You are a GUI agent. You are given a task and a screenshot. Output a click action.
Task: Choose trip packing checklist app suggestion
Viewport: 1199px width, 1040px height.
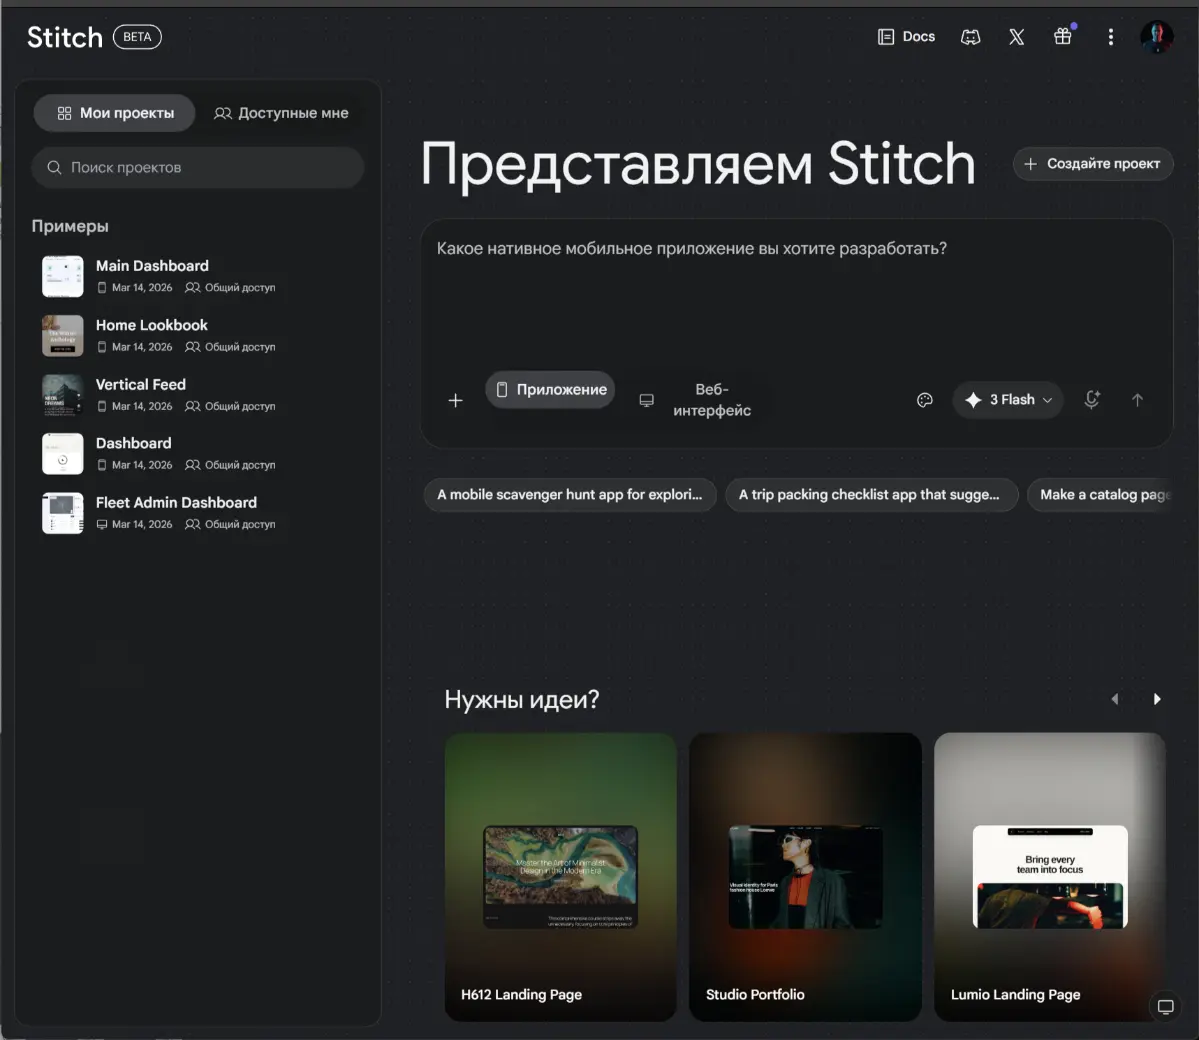(x=872, y=495)
